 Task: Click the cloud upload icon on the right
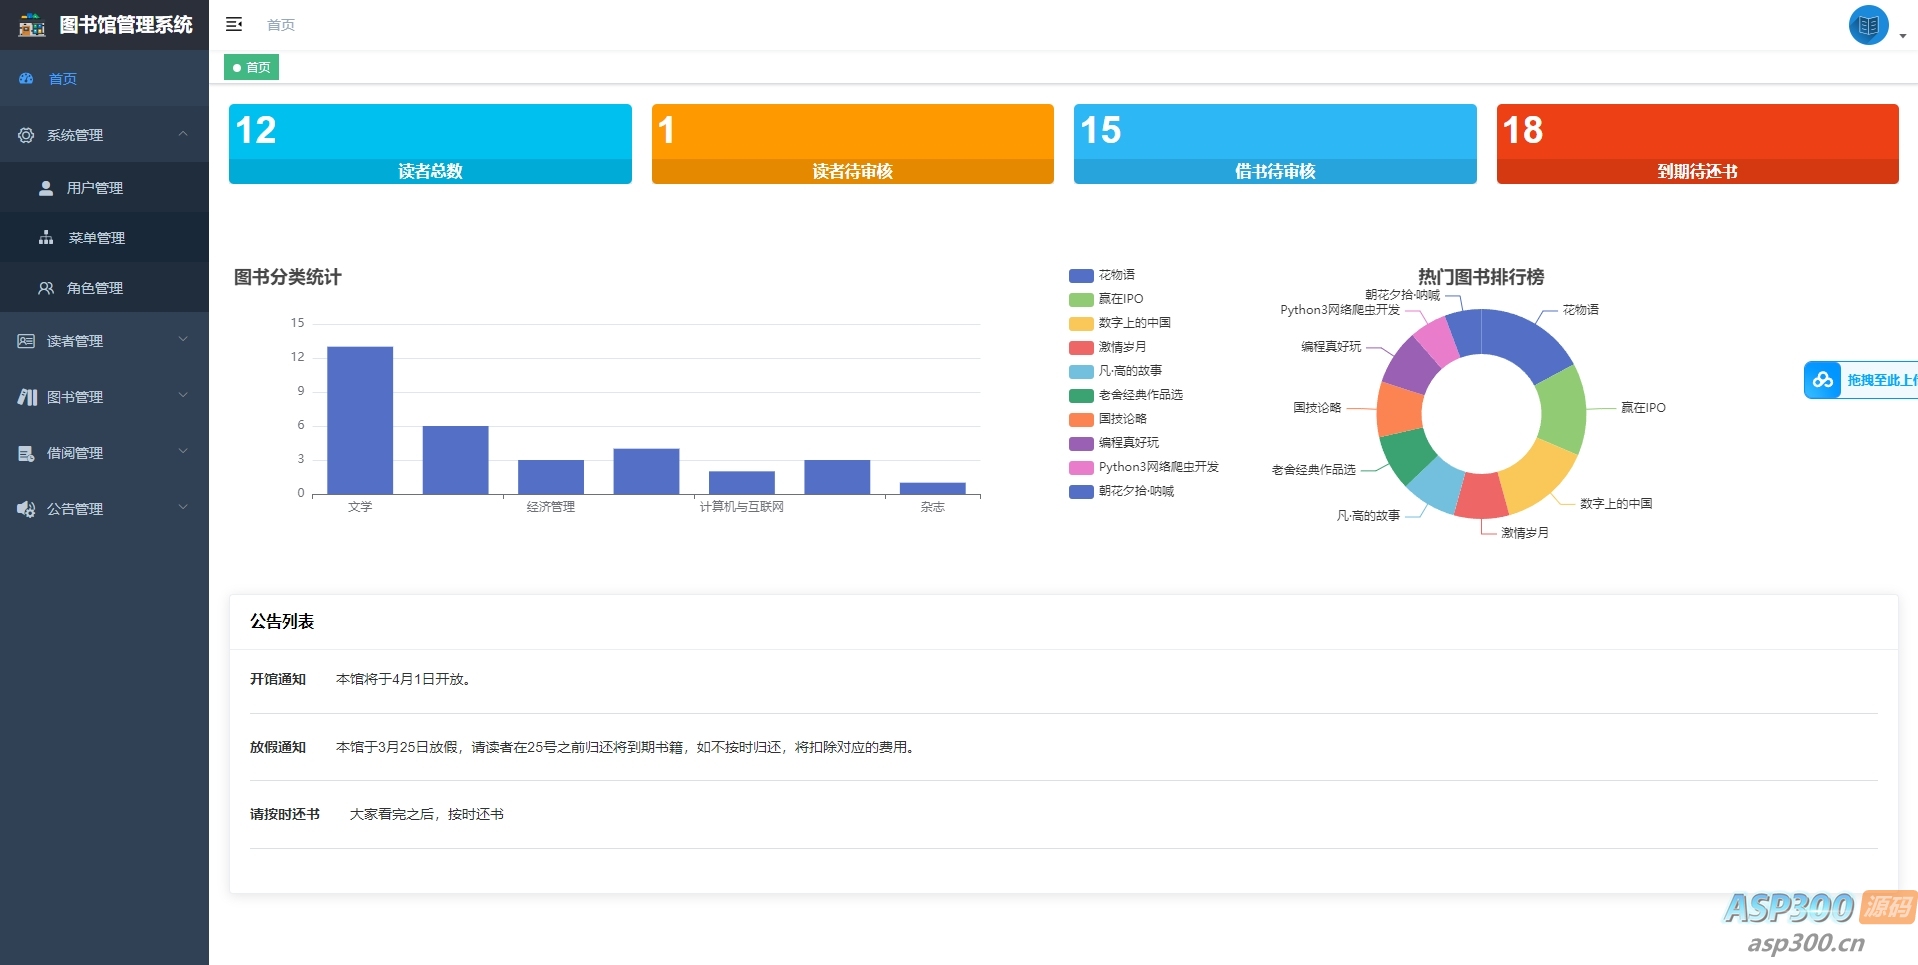coord(1824,380)
